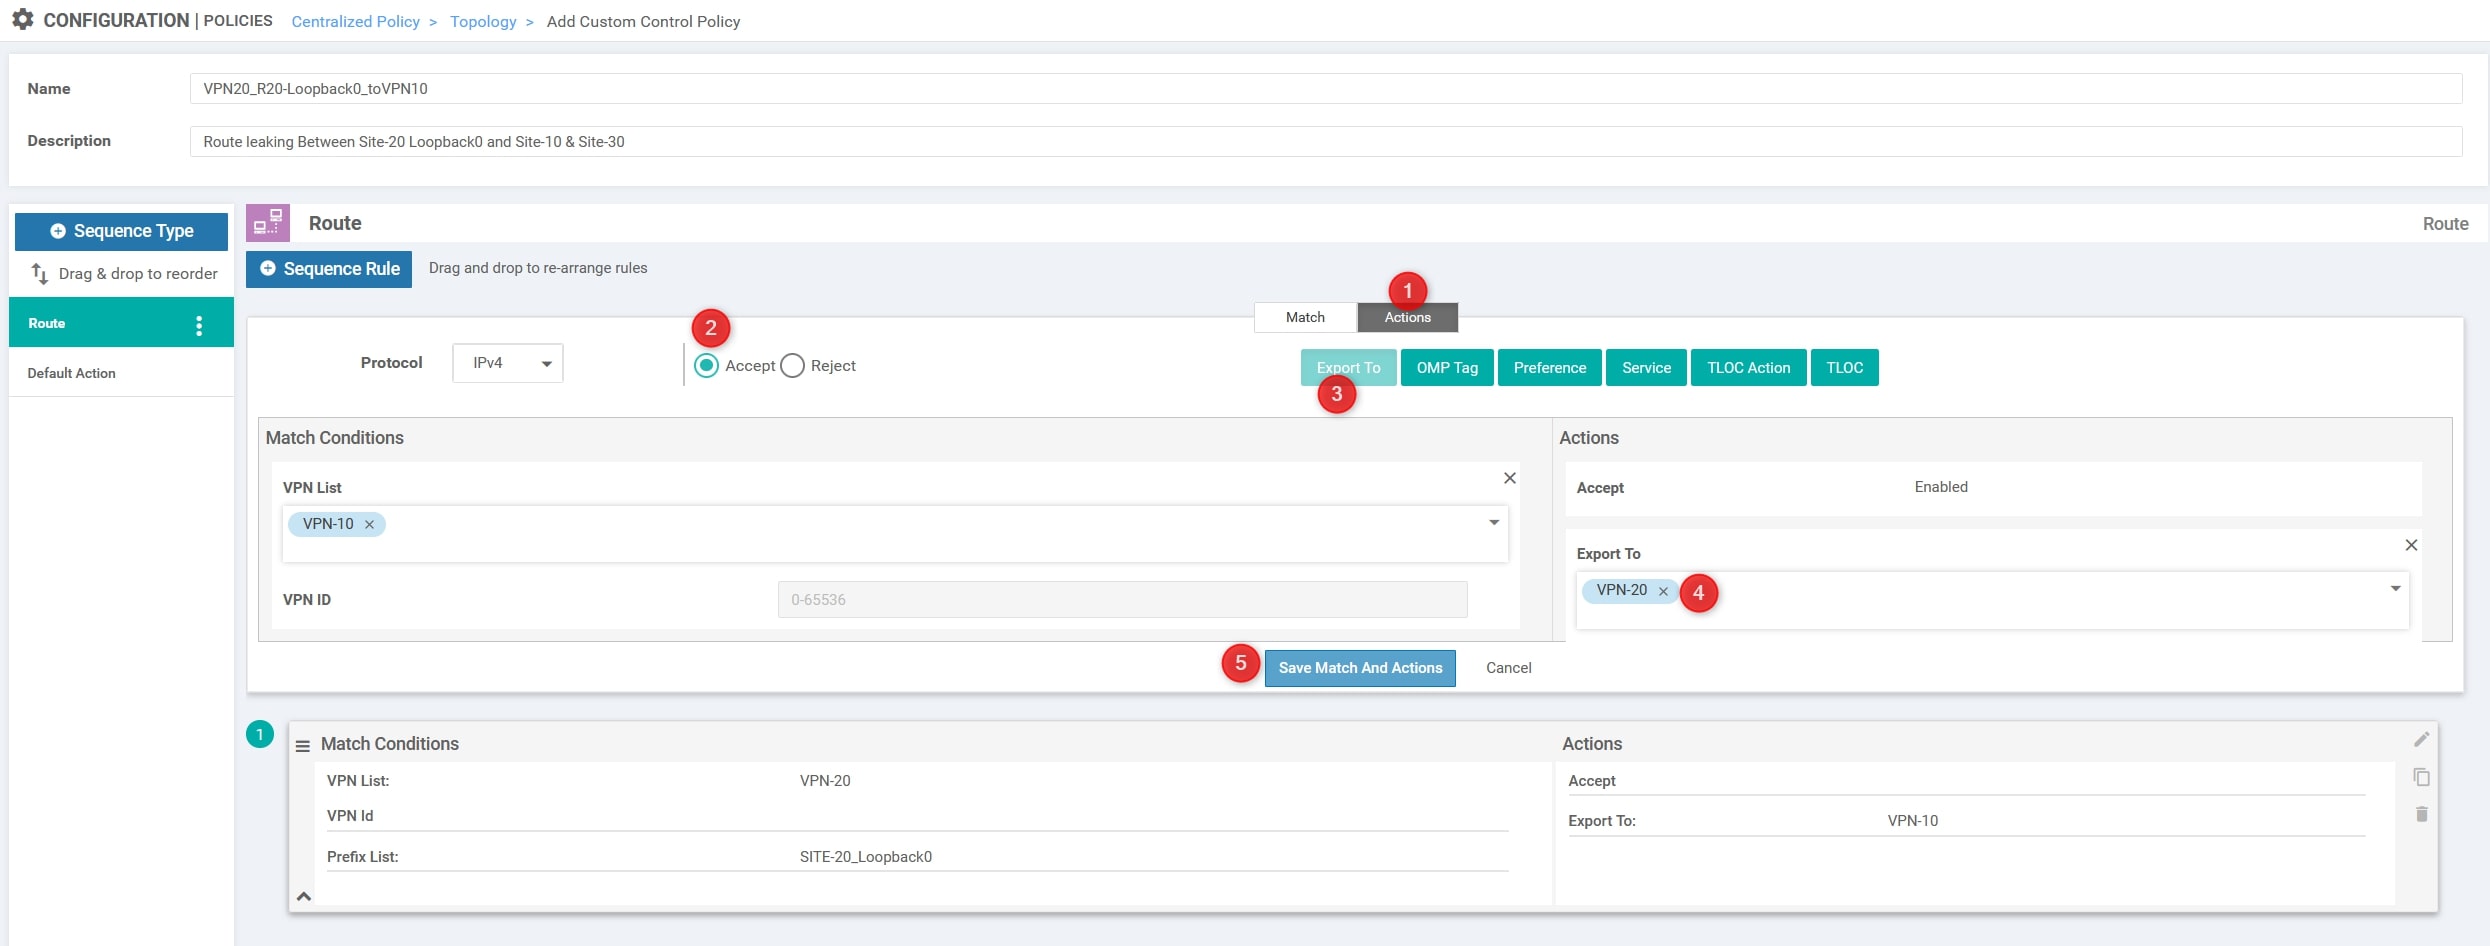Open the Centralized Policy breadcrumb link

click(x=355, y=21)
